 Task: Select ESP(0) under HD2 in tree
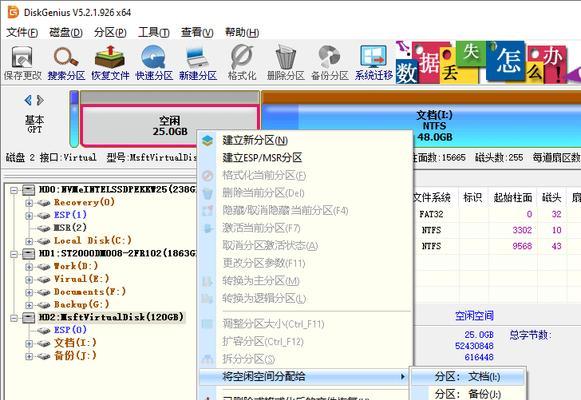pos(70,330)
